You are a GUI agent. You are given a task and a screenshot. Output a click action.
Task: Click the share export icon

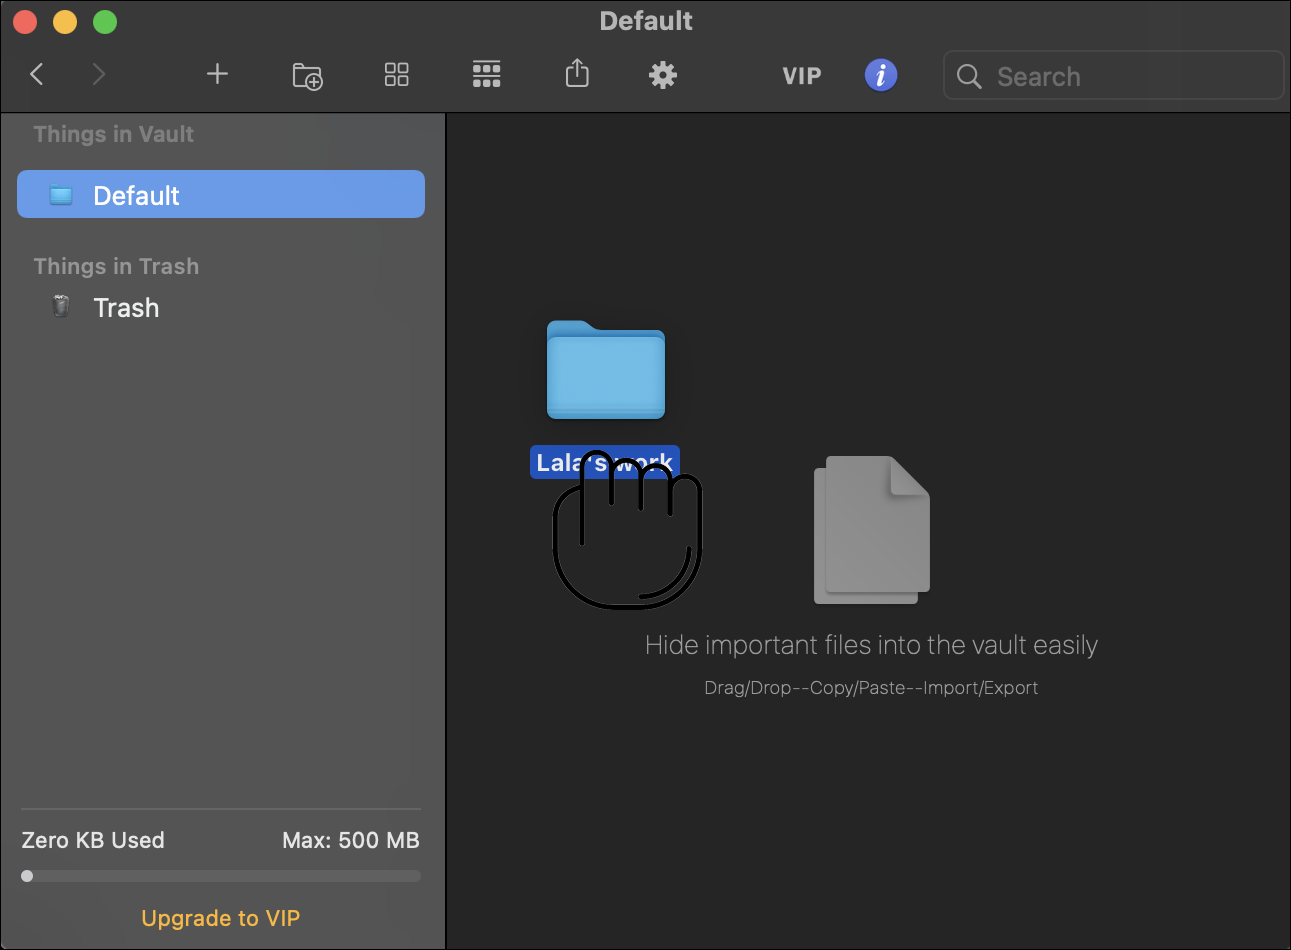click(x=577, y=74)
